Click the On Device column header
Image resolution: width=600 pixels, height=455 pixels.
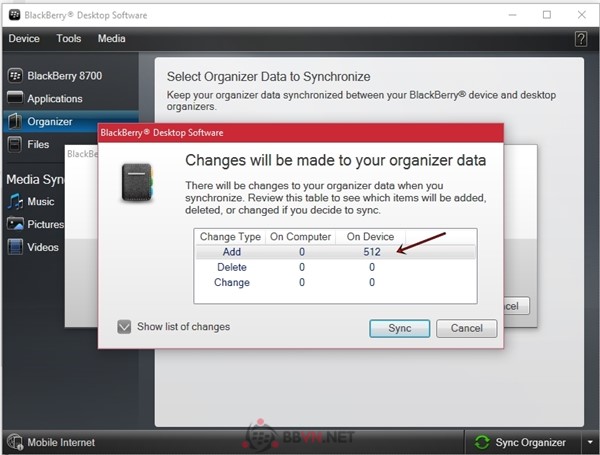coord(370,237)
